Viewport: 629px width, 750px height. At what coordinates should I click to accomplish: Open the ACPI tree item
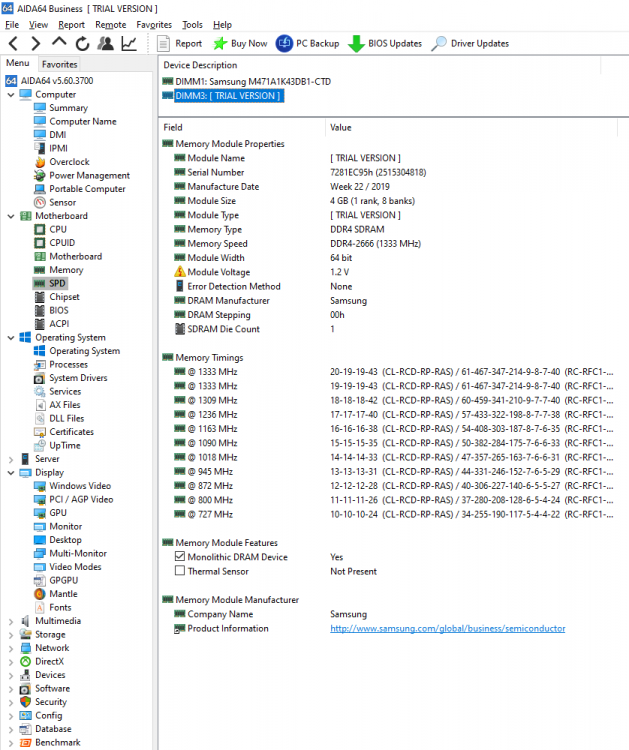coord(52,324)
